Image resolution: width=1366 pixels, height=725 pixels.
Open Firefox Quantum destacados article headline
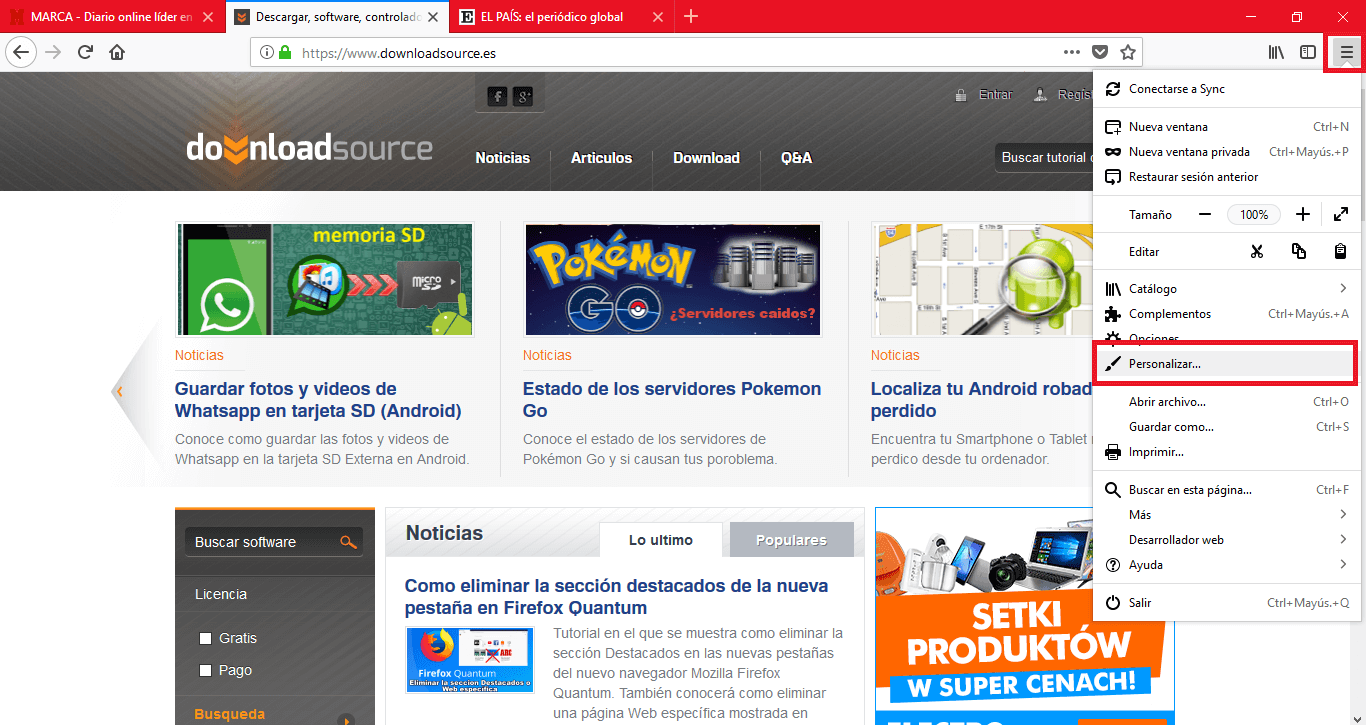pyautogui.click(x=616, y=597)
